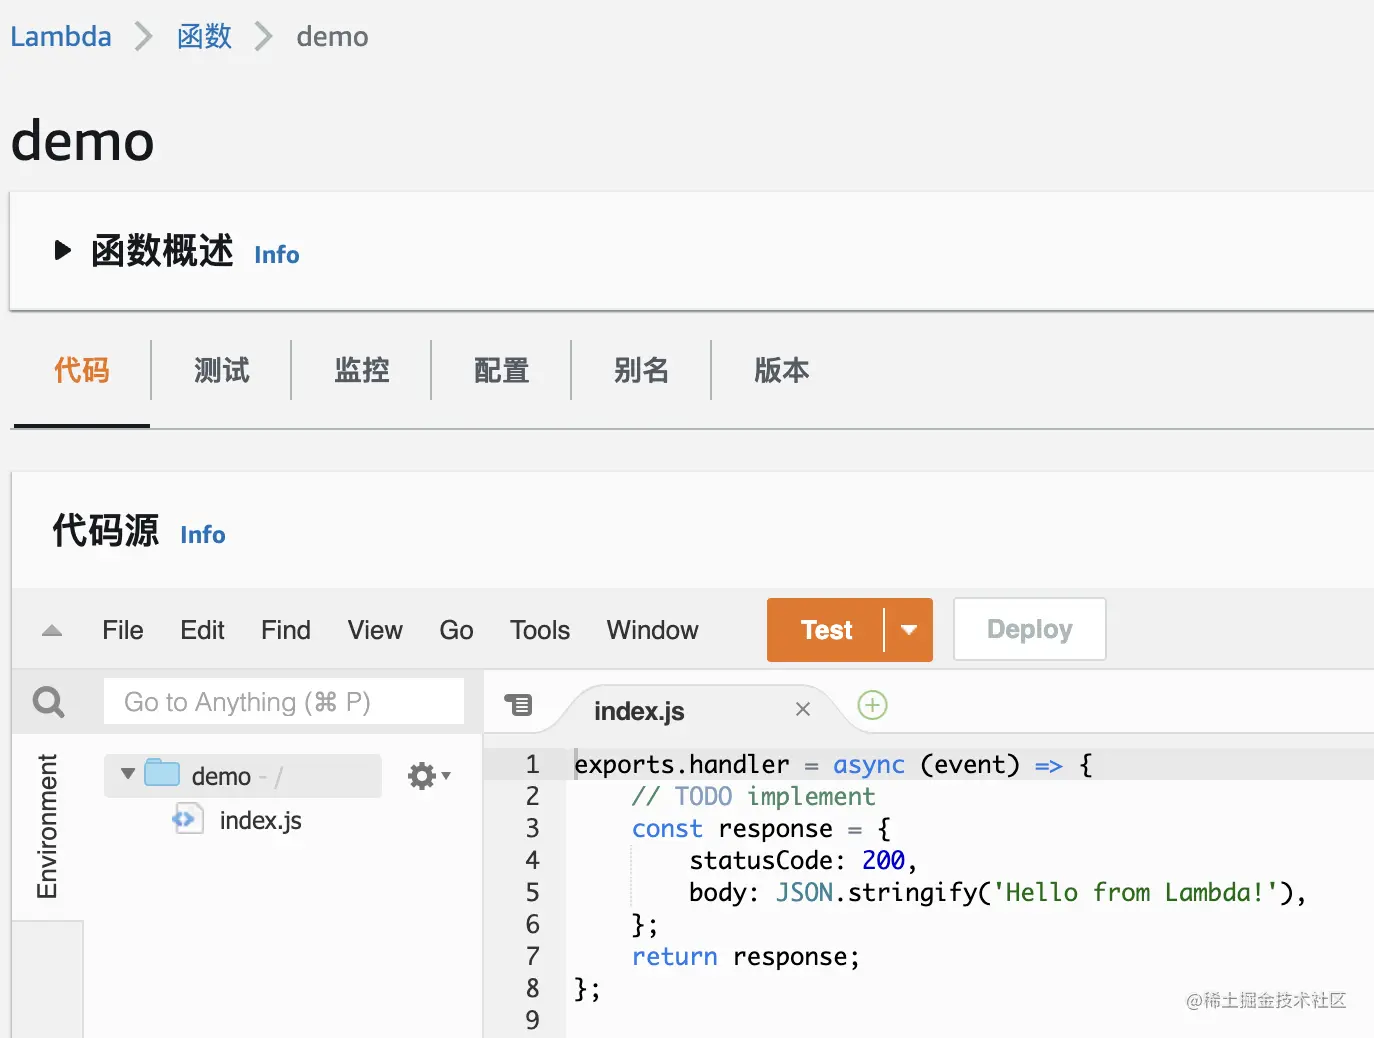Image resolution: width=1374 pixels, height=1038 pixels.
Task: Open the Tools menu
Action: (x=539, y=630)
